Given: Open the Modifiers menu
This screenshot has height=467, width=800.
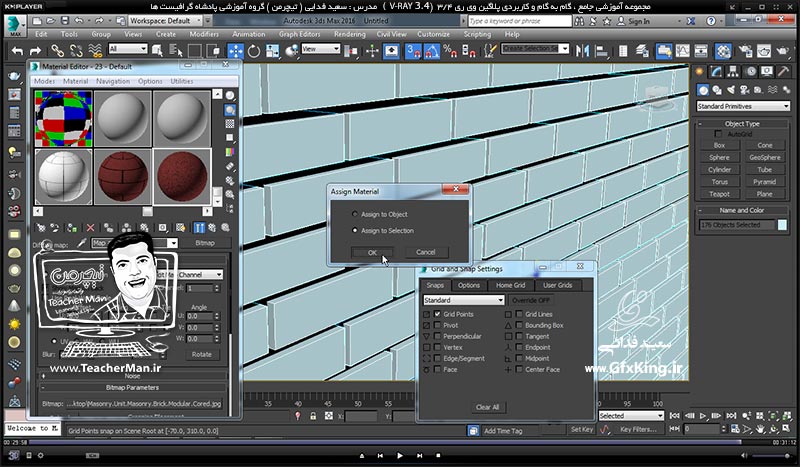Looking at the screenshot, I should point(204,34).
